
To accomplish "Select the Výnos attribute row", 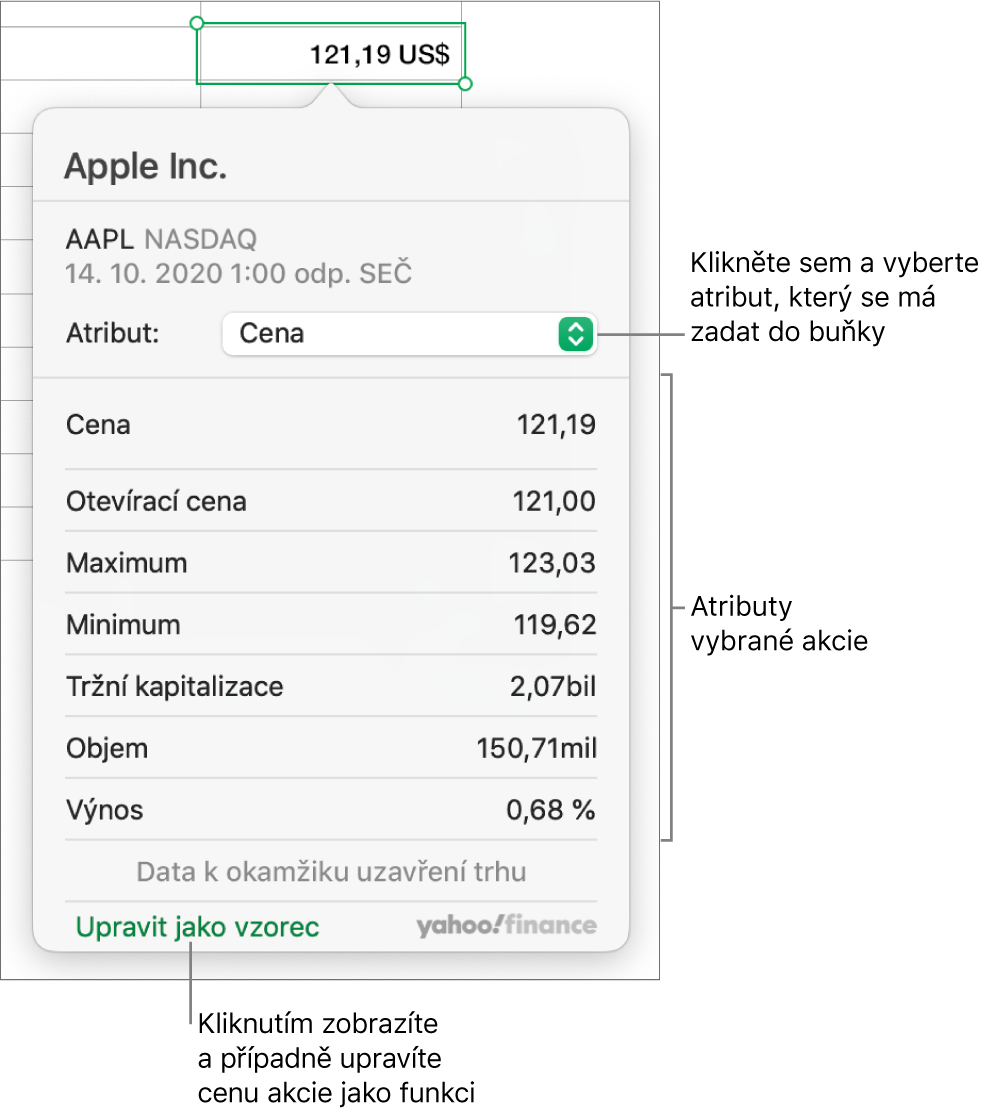I will [x=331, y=809].
